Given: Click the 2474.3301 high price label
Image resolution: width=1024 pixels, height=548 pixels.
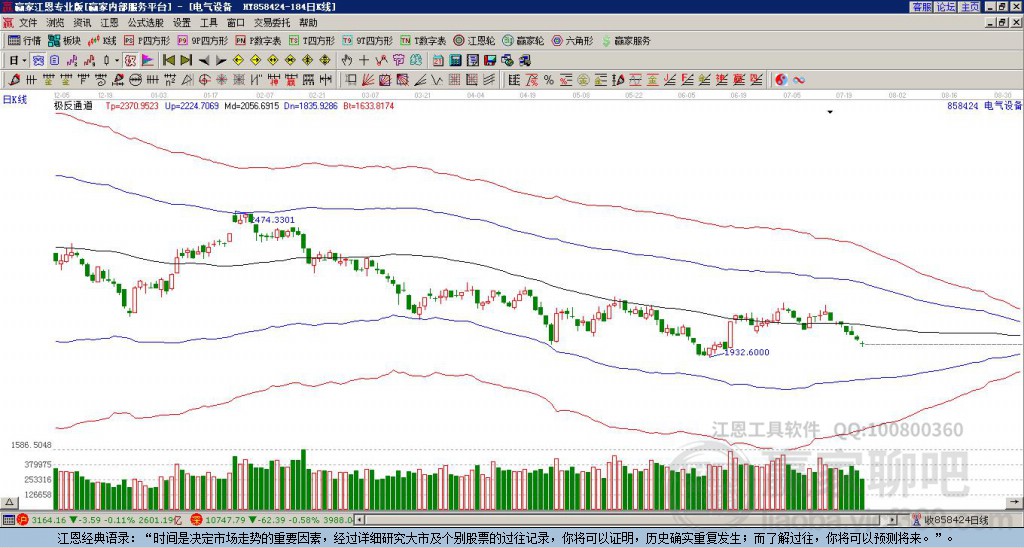Looking at the screenshot, I should click(x=272, y=220).
